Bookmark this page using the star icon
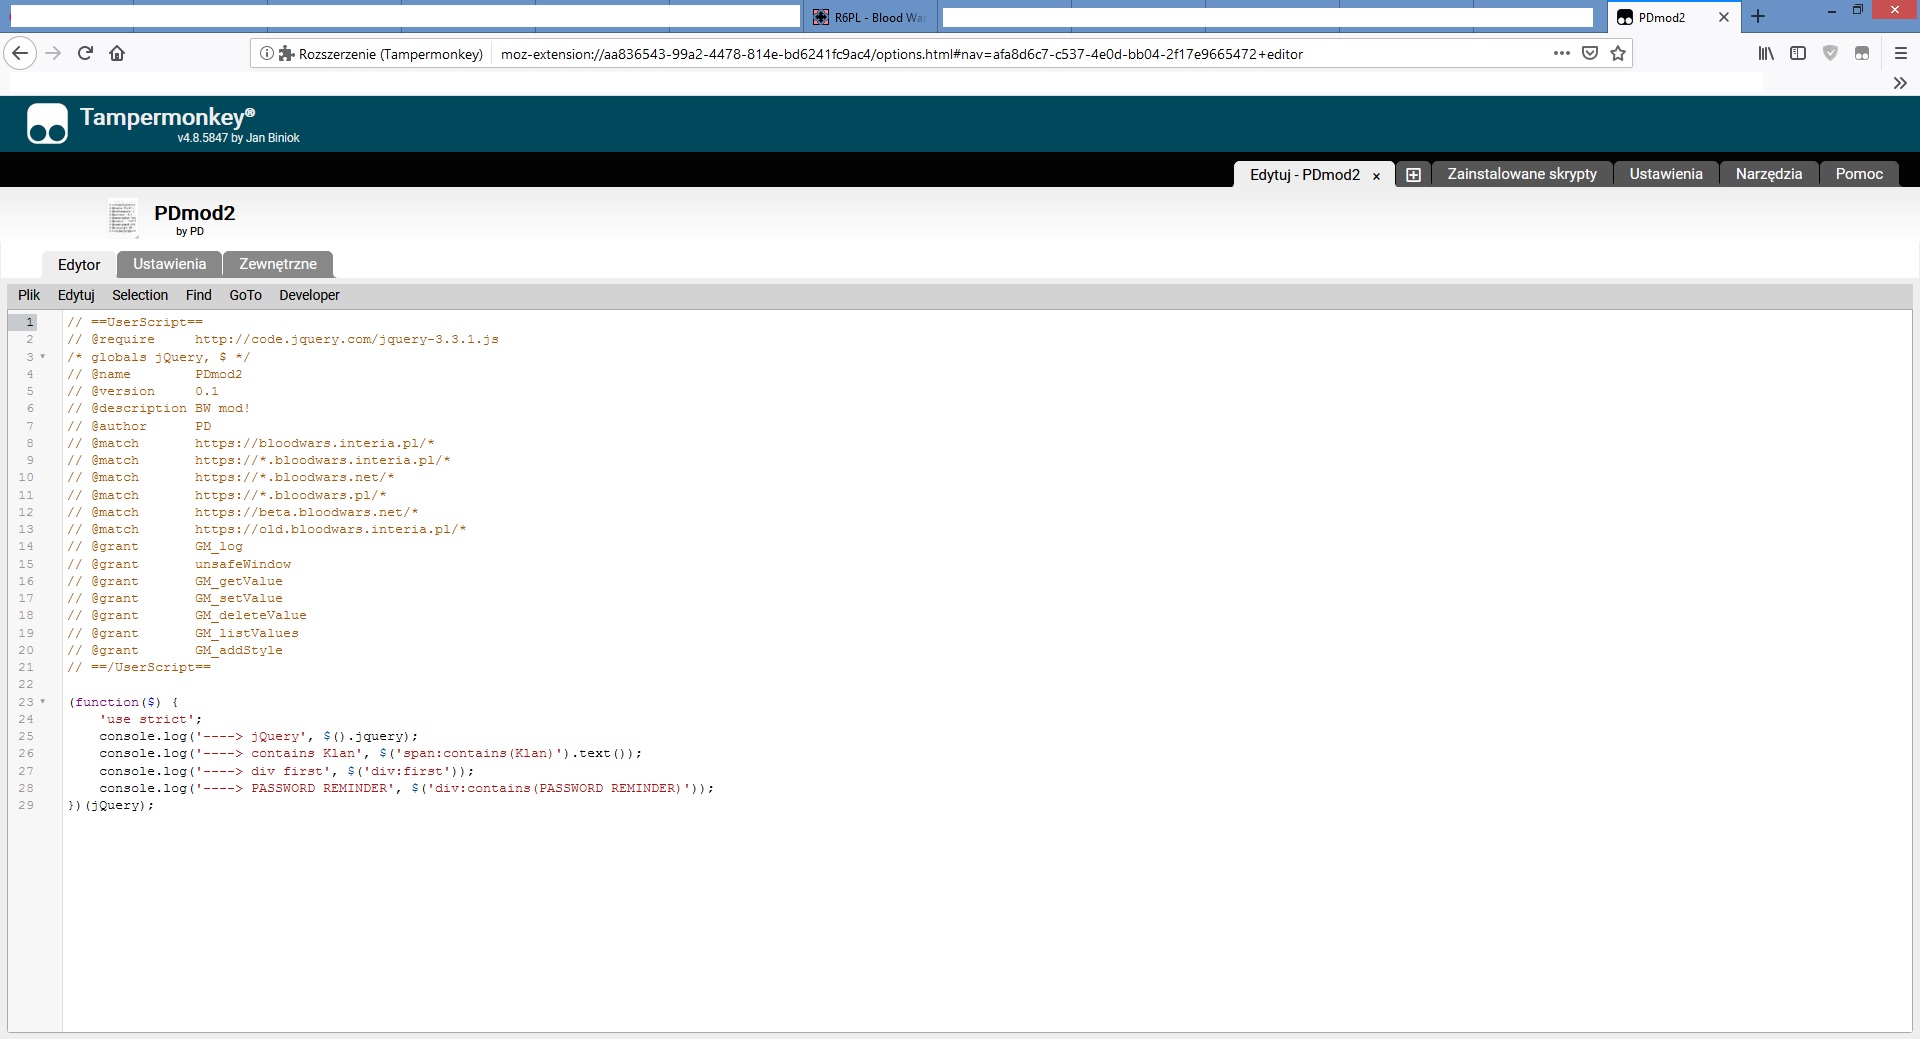 coord(1616,53)
